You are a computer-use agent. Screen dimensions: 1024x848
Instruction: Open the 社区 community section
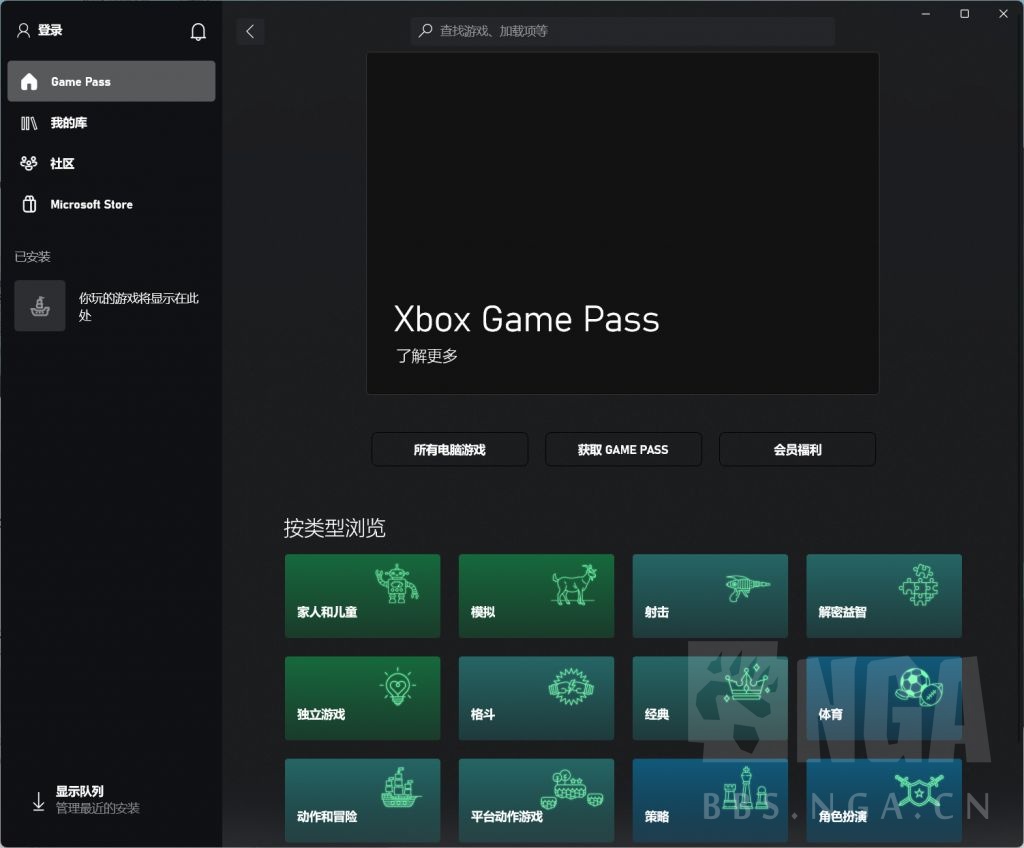(x=62, y=163)
